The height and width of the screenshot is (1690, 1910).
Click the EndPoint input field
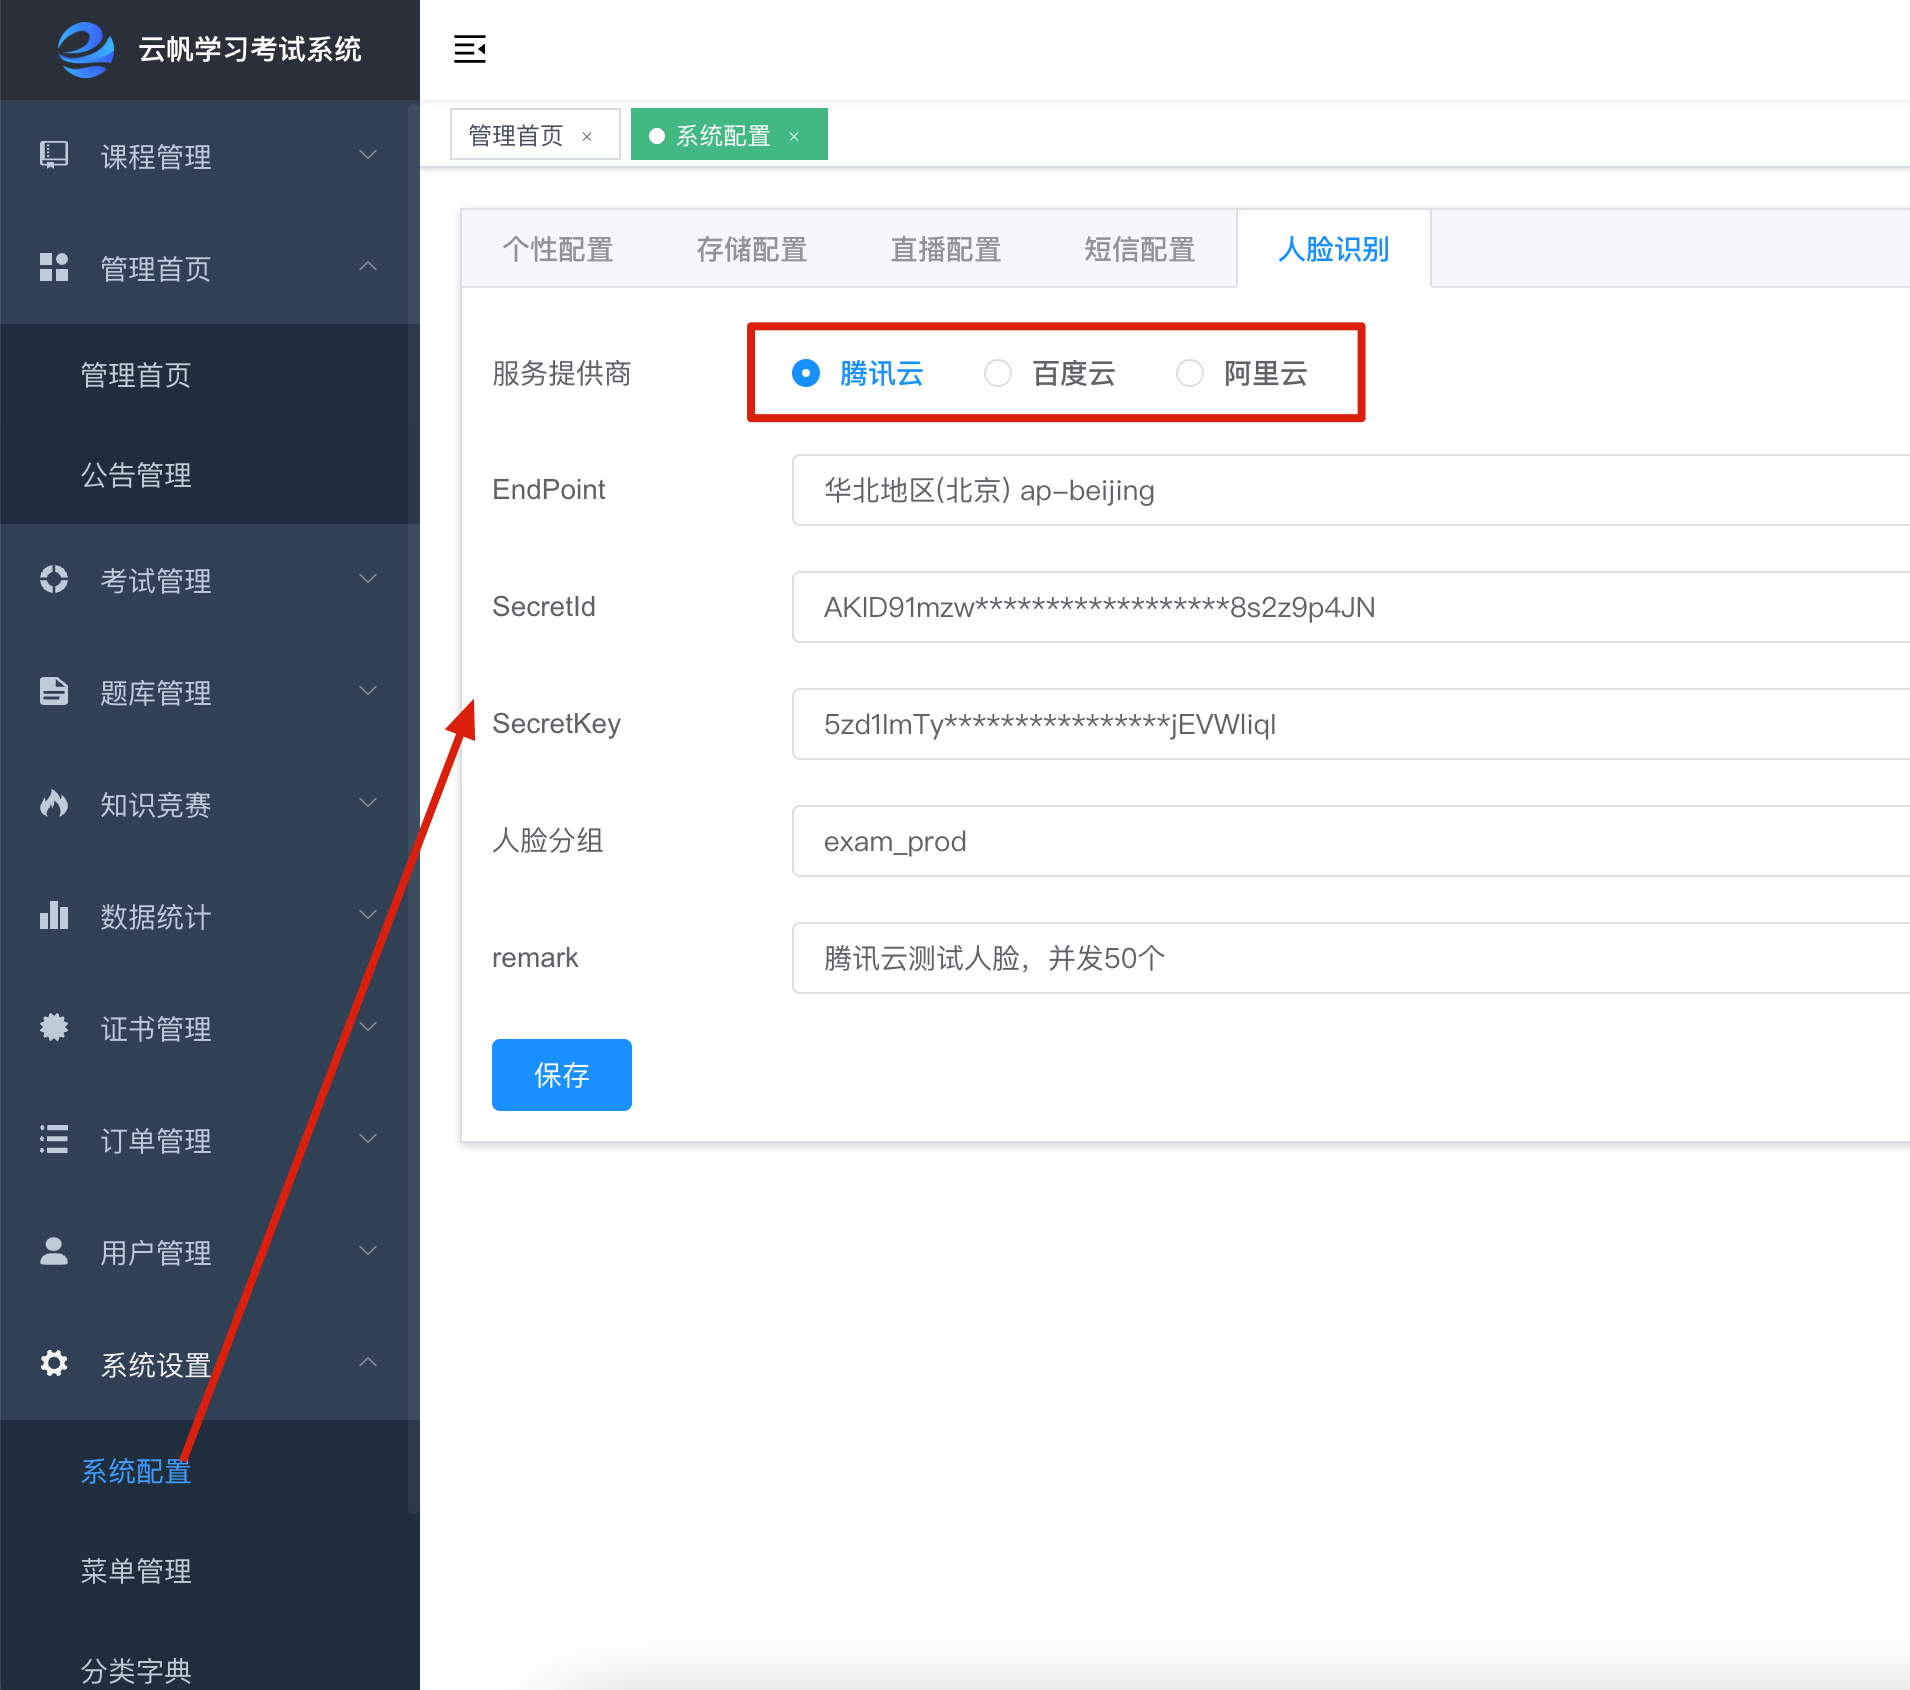(1351, 490)
